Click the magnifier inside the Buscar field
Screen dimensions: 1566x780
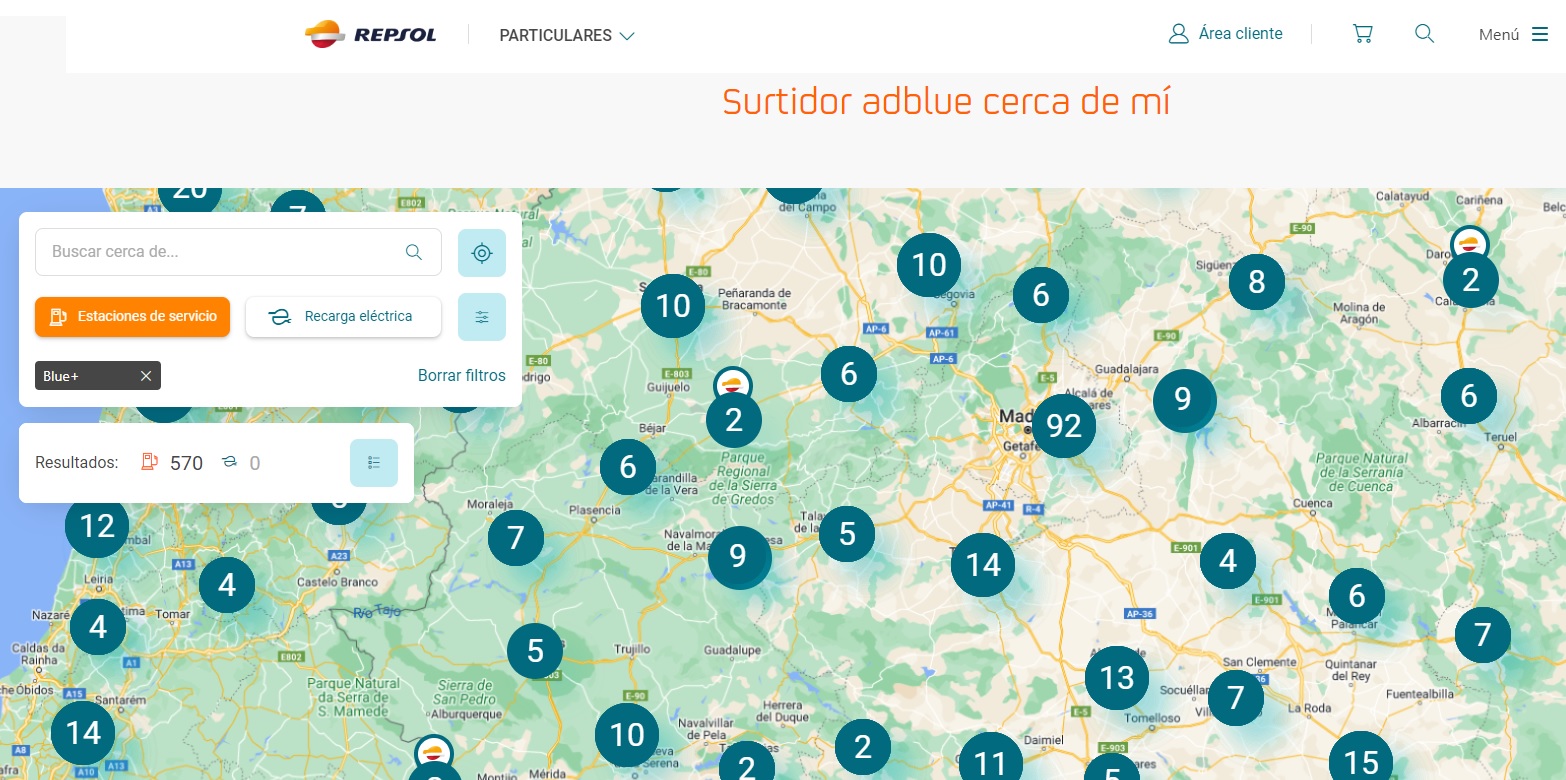pyautogui.click(x=414, y=252)
